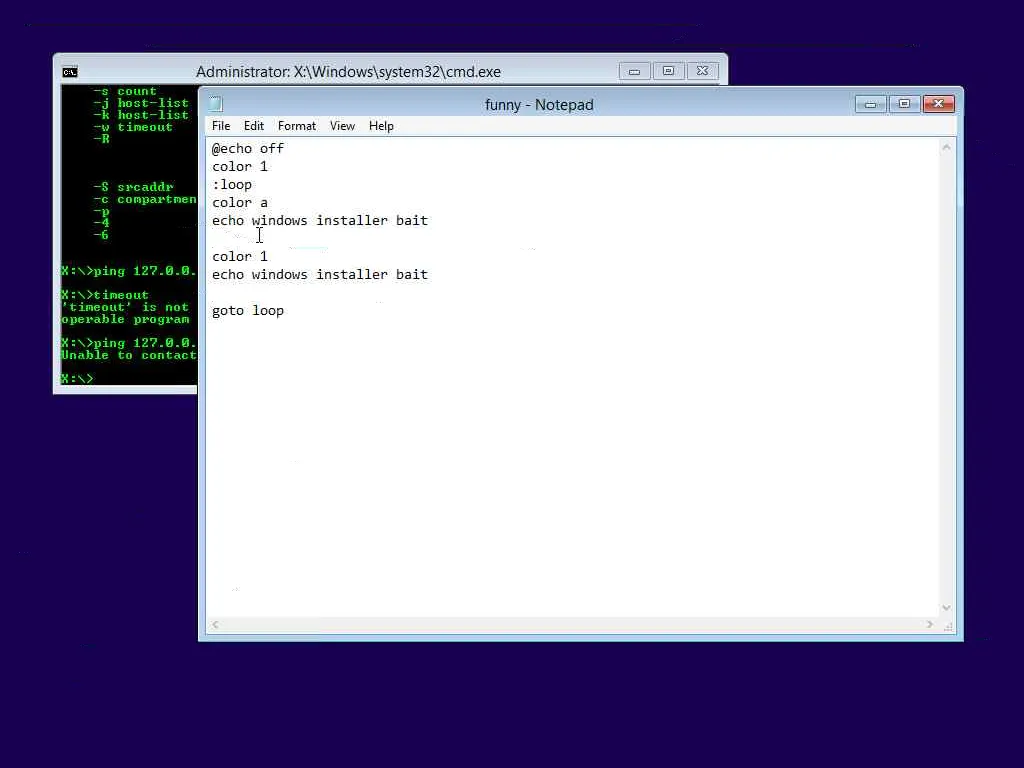
Task: Click 'operable program' text in cmd window
Action: click(x=125, y=319)
